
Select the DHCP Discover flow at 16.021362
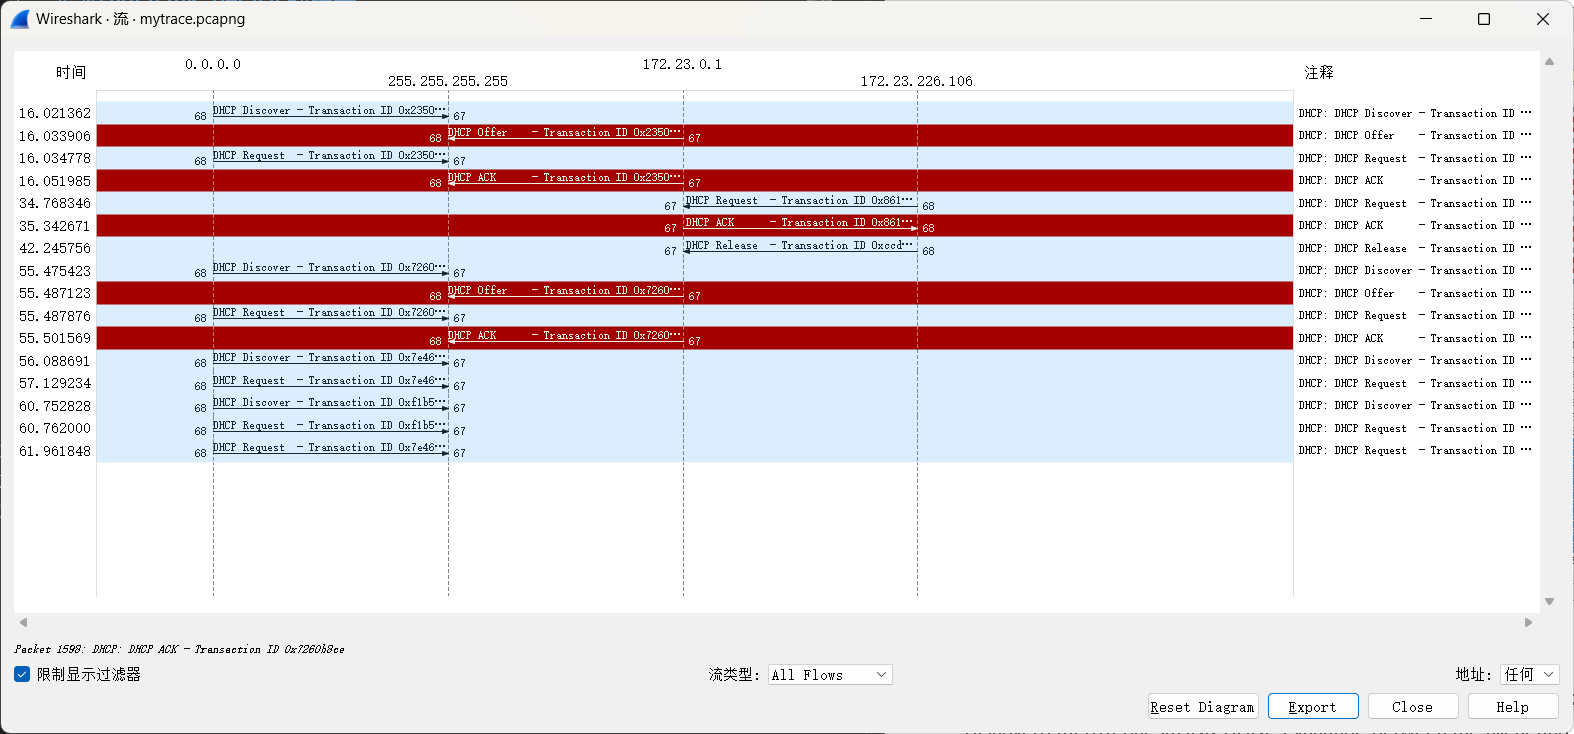(695, 113)
